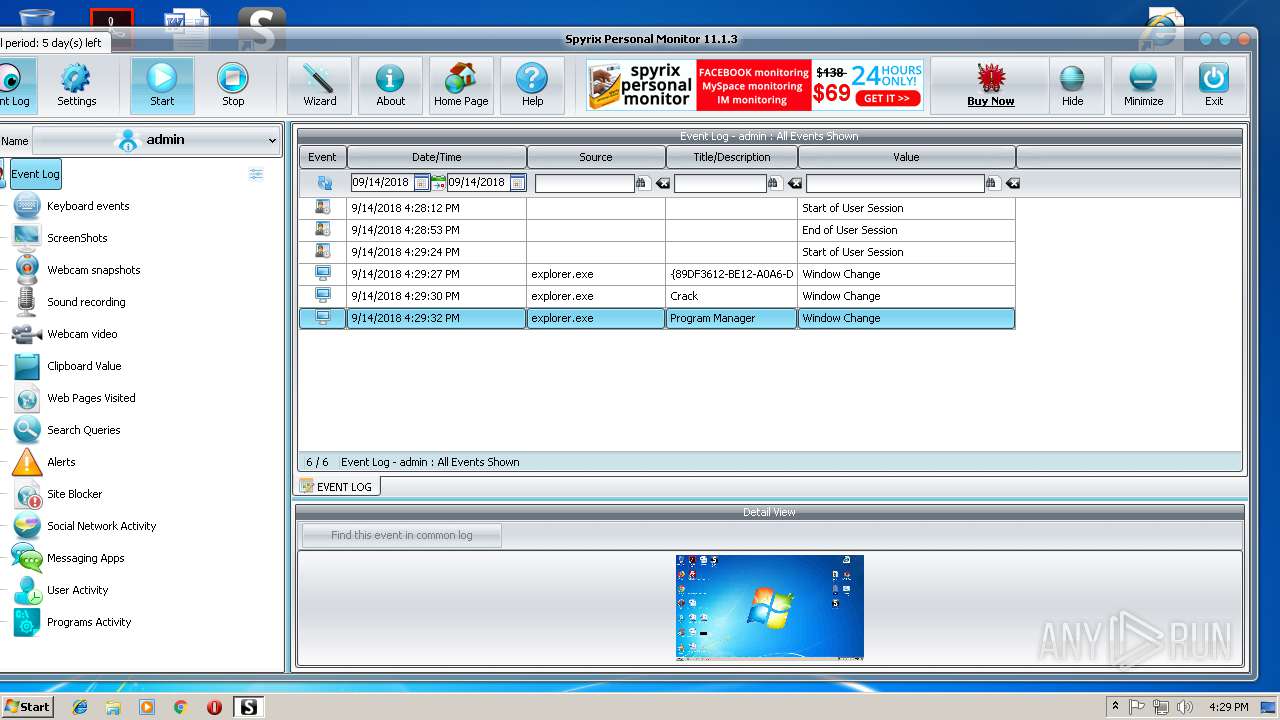Exit the program via Exit button

click(1214, 85)
